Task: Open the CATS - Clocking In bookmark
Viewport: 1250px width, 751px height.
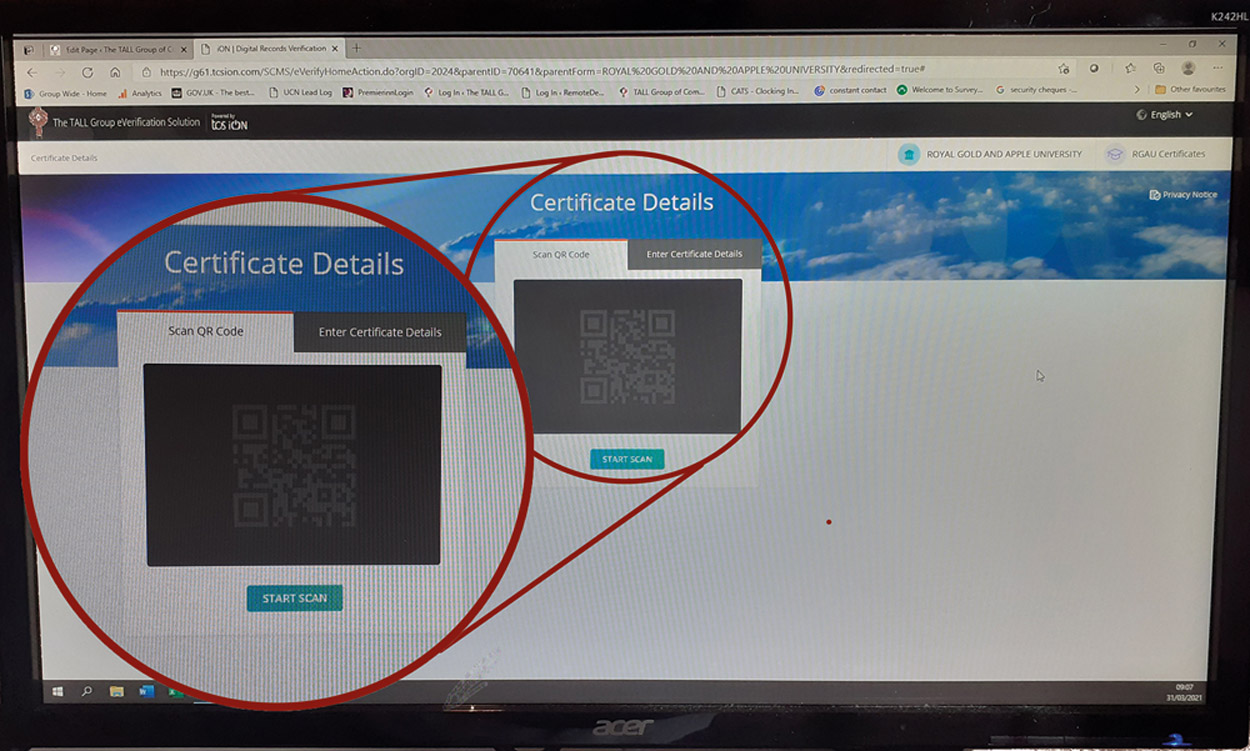Action: 758,91
